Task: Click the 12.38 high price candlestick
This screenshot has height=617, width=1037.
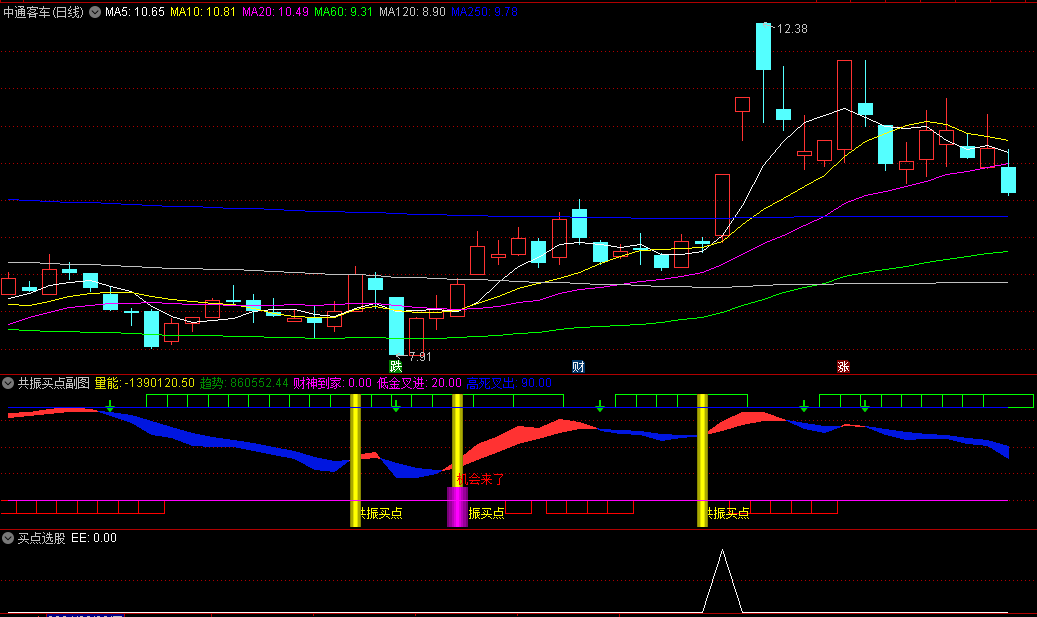Action: [x=763, y=46]
